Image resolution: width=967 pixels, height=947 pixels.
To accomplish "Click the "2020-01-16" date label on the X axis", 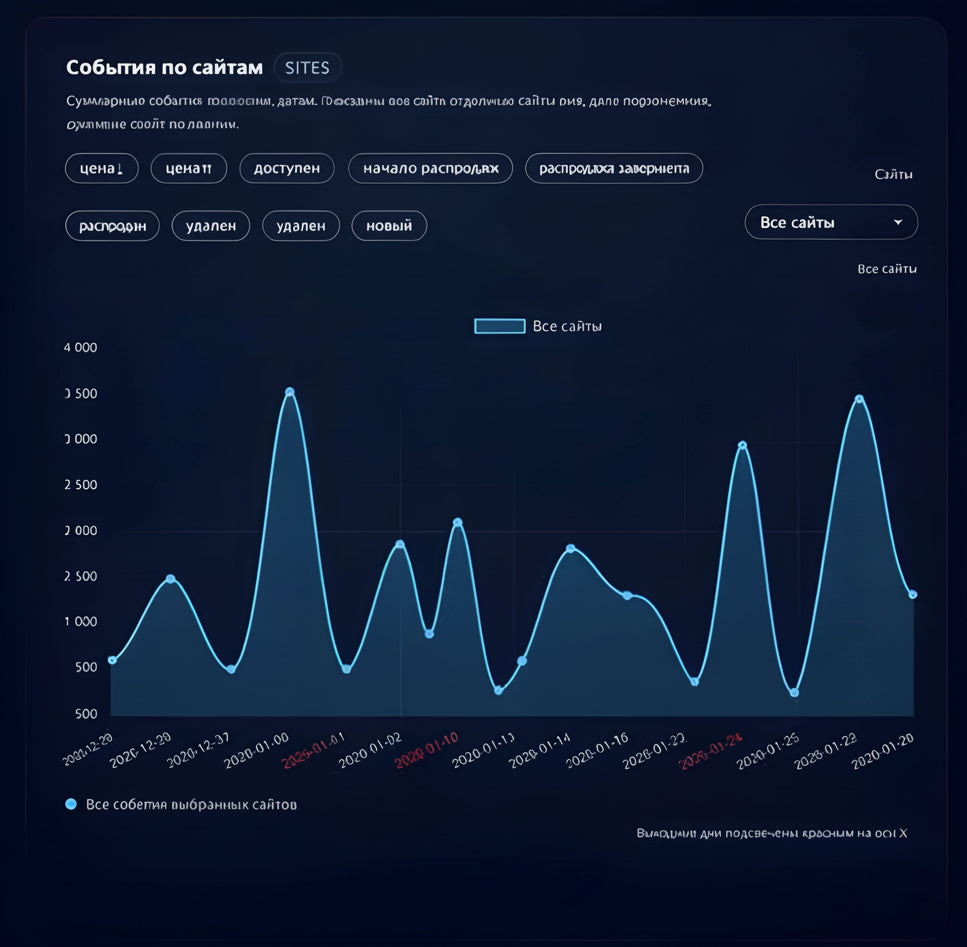I will click(598, 751).
